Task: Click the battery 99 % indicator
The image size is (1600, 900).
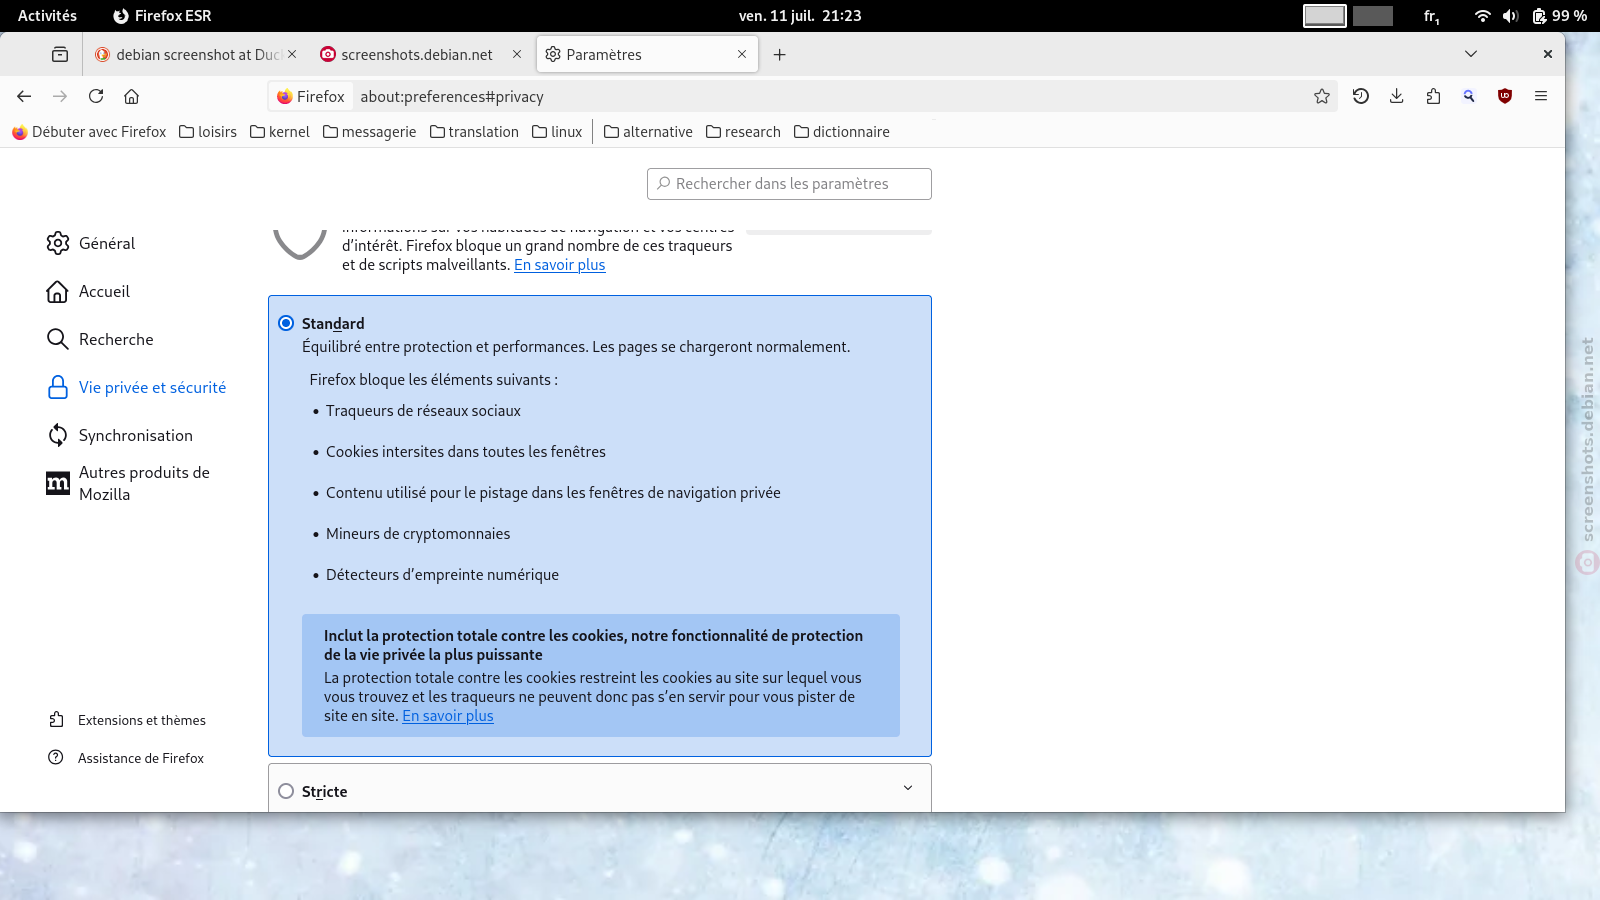Action: [x=1560, y=16]
